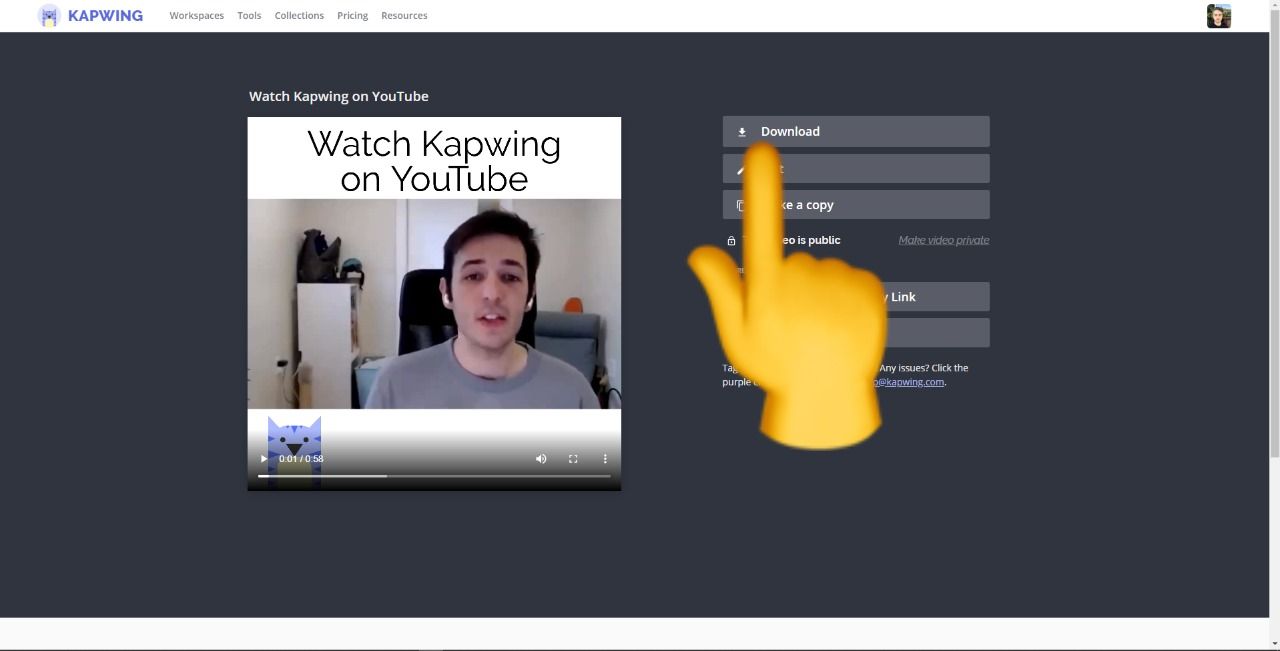This screenshot has height=651, width=1280.
Task: Open the Tools menu
Action: click(249, 16)
